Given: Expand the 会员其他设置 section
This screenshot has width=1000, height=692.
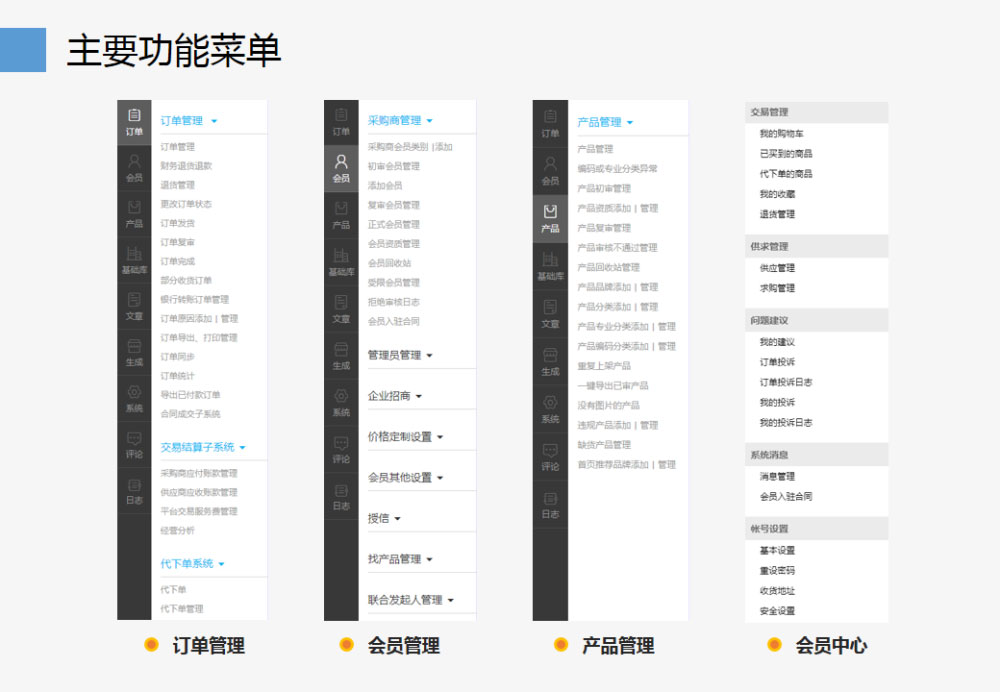Looking at the screenshot, I should click(406, 478).
